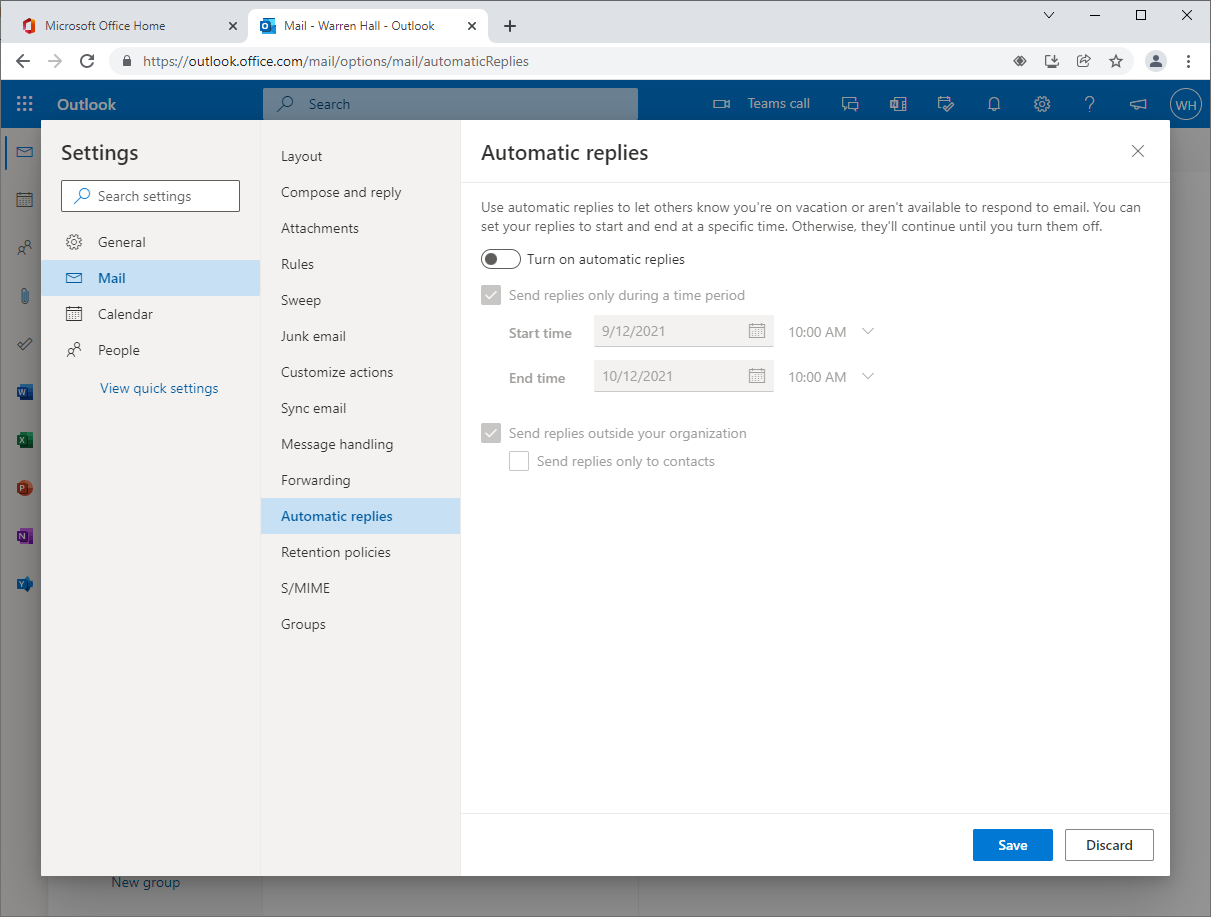
Task: Open the chat icon in the top bar
Action: [x=850, y=103]
